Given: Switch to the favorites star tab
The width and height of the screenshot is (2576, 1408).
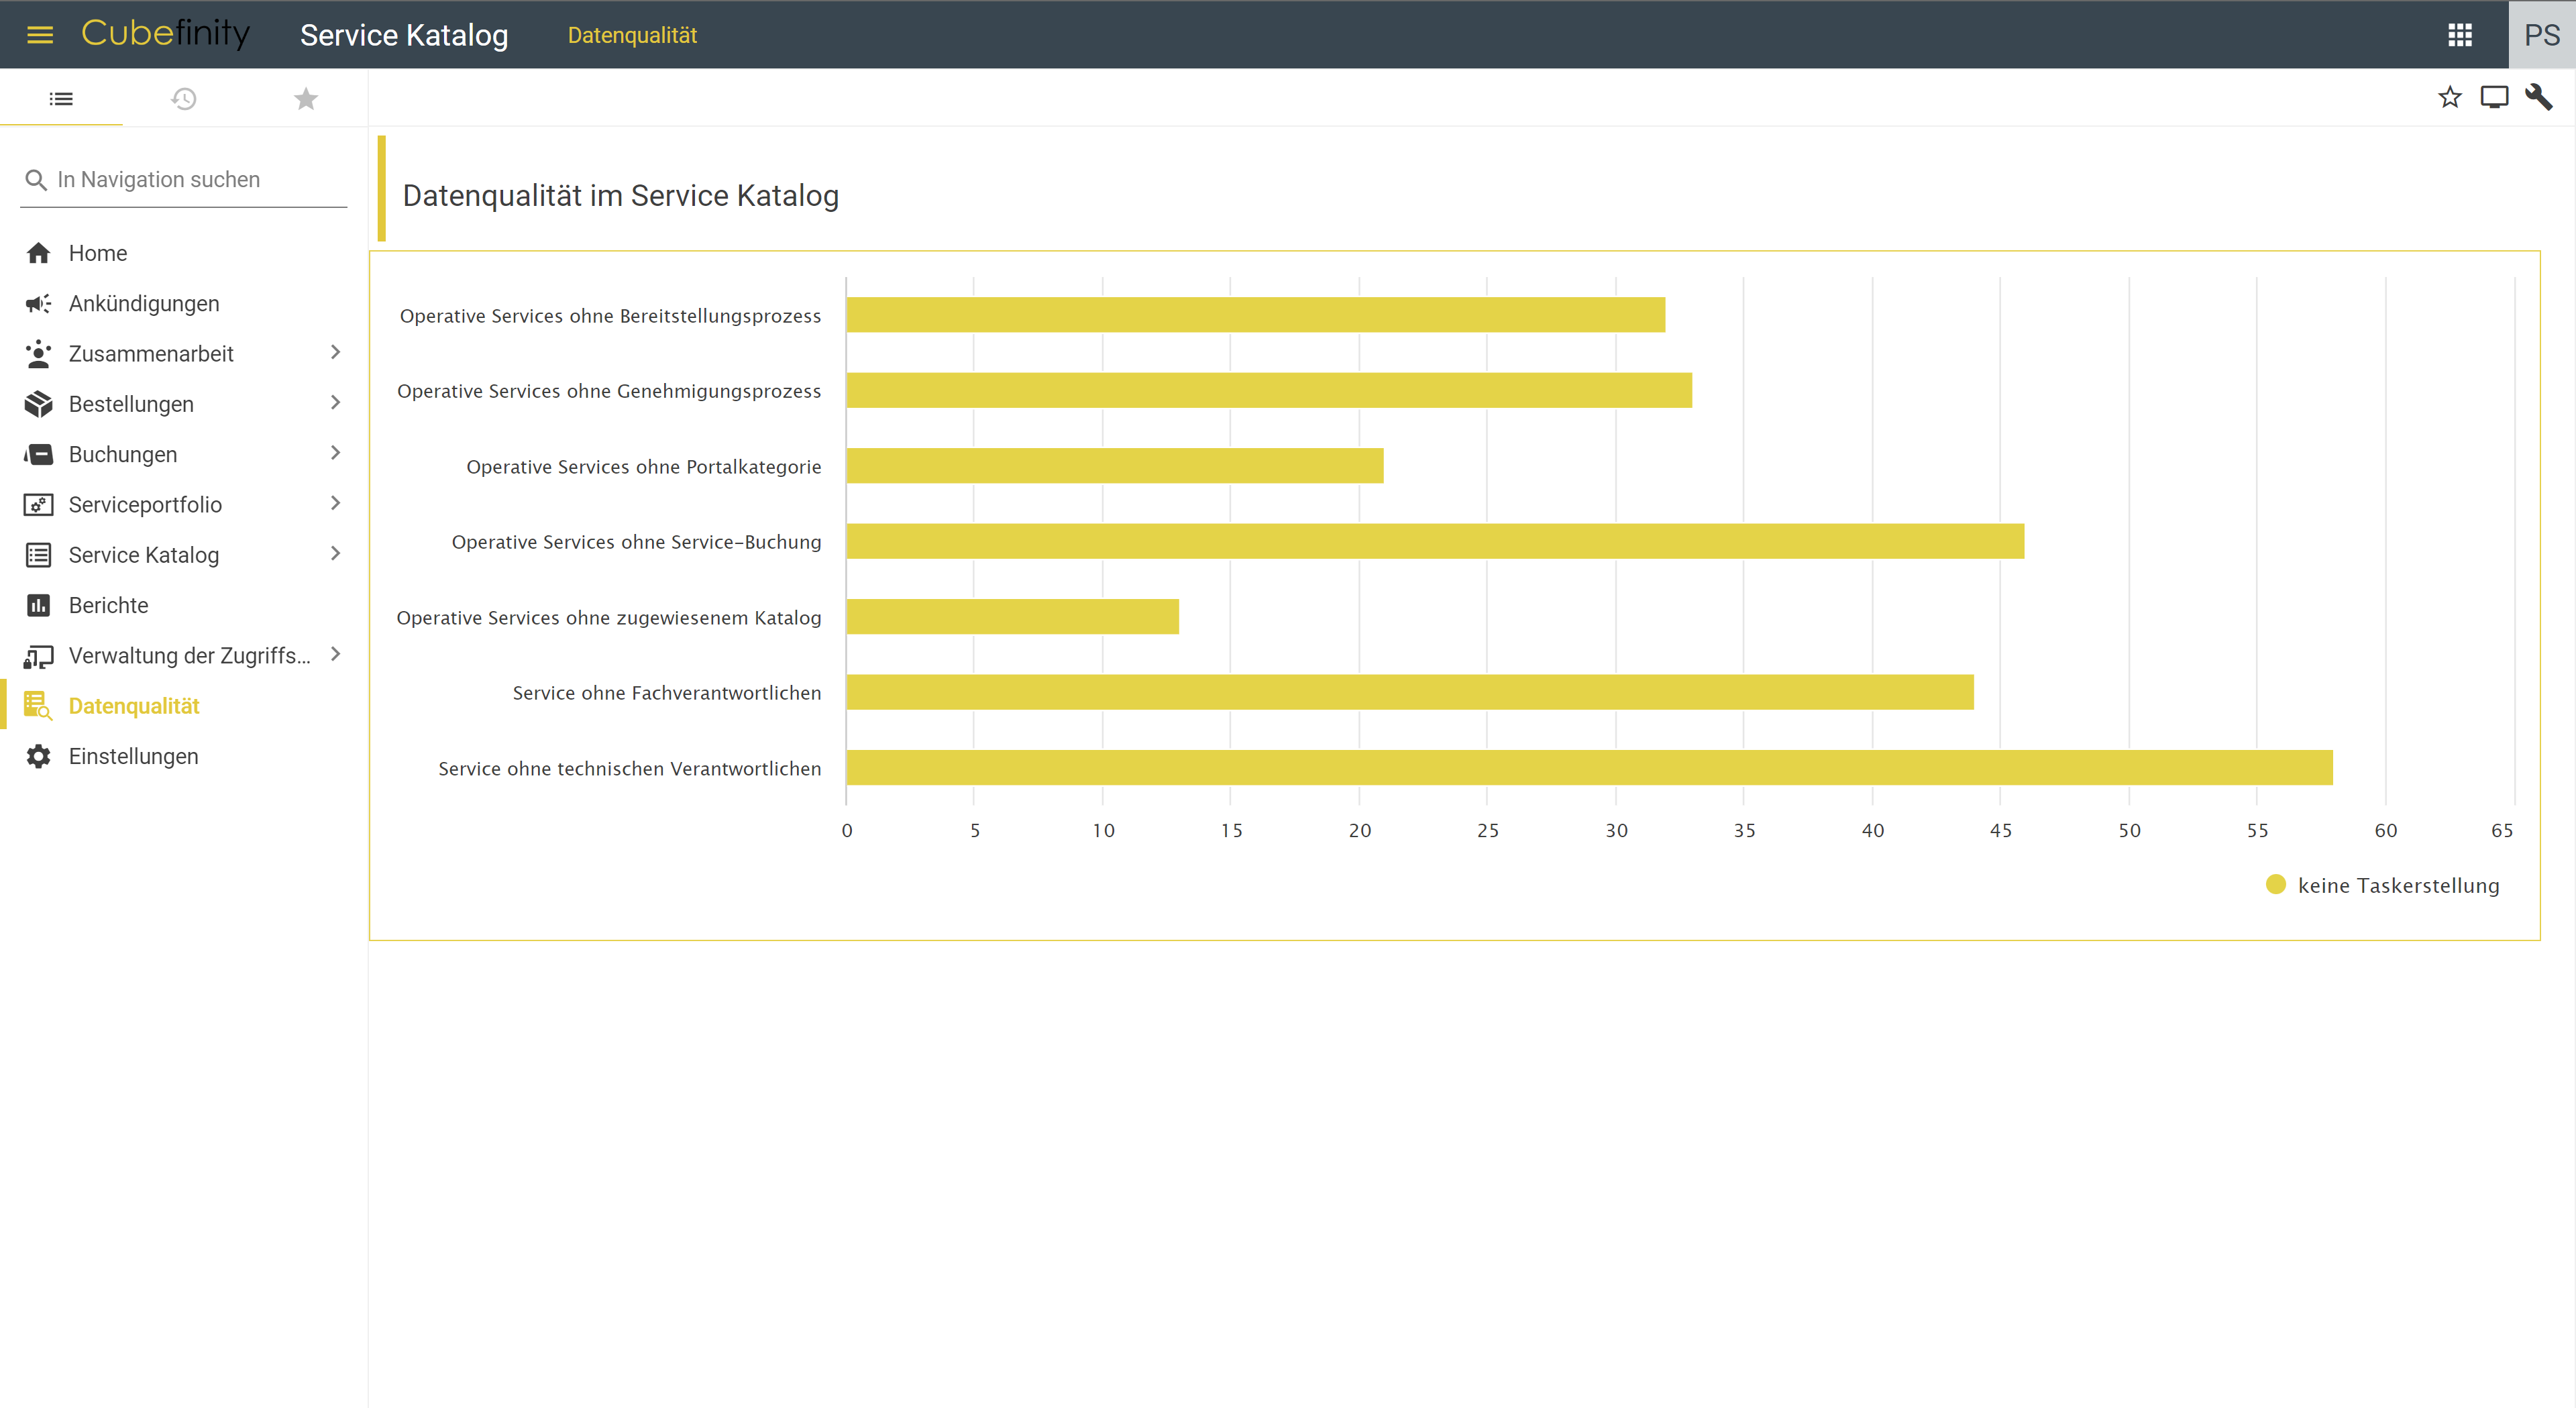Looking at the screenshot, I should 306,98.
